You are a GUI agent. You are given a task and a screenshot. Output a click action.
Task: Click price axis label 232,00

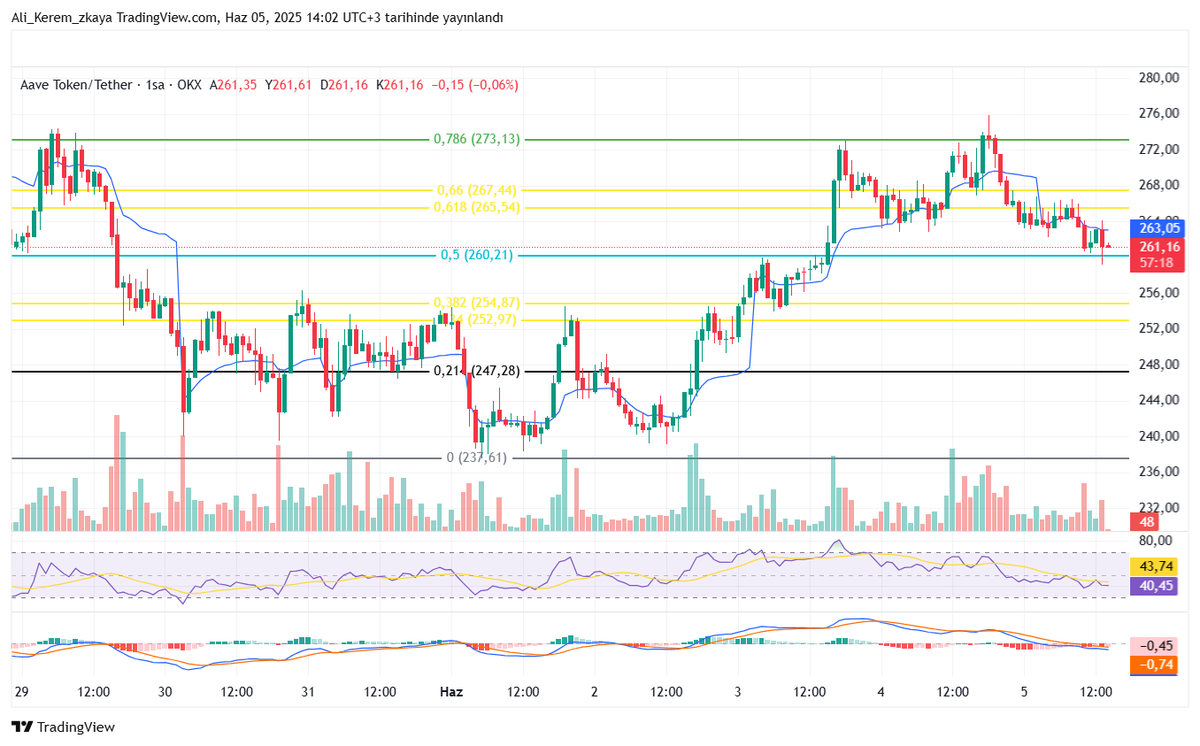[1159, 507]
